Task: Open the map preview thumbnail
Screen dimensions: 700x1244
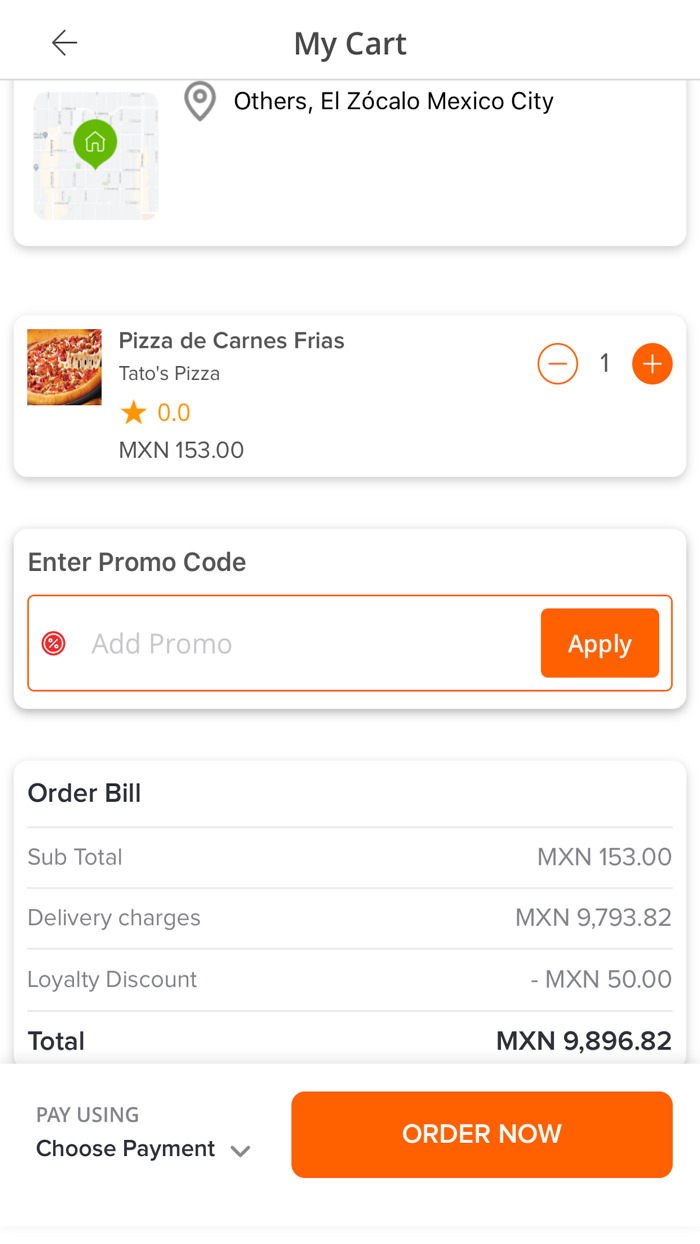Action: [x=95, y=155]
